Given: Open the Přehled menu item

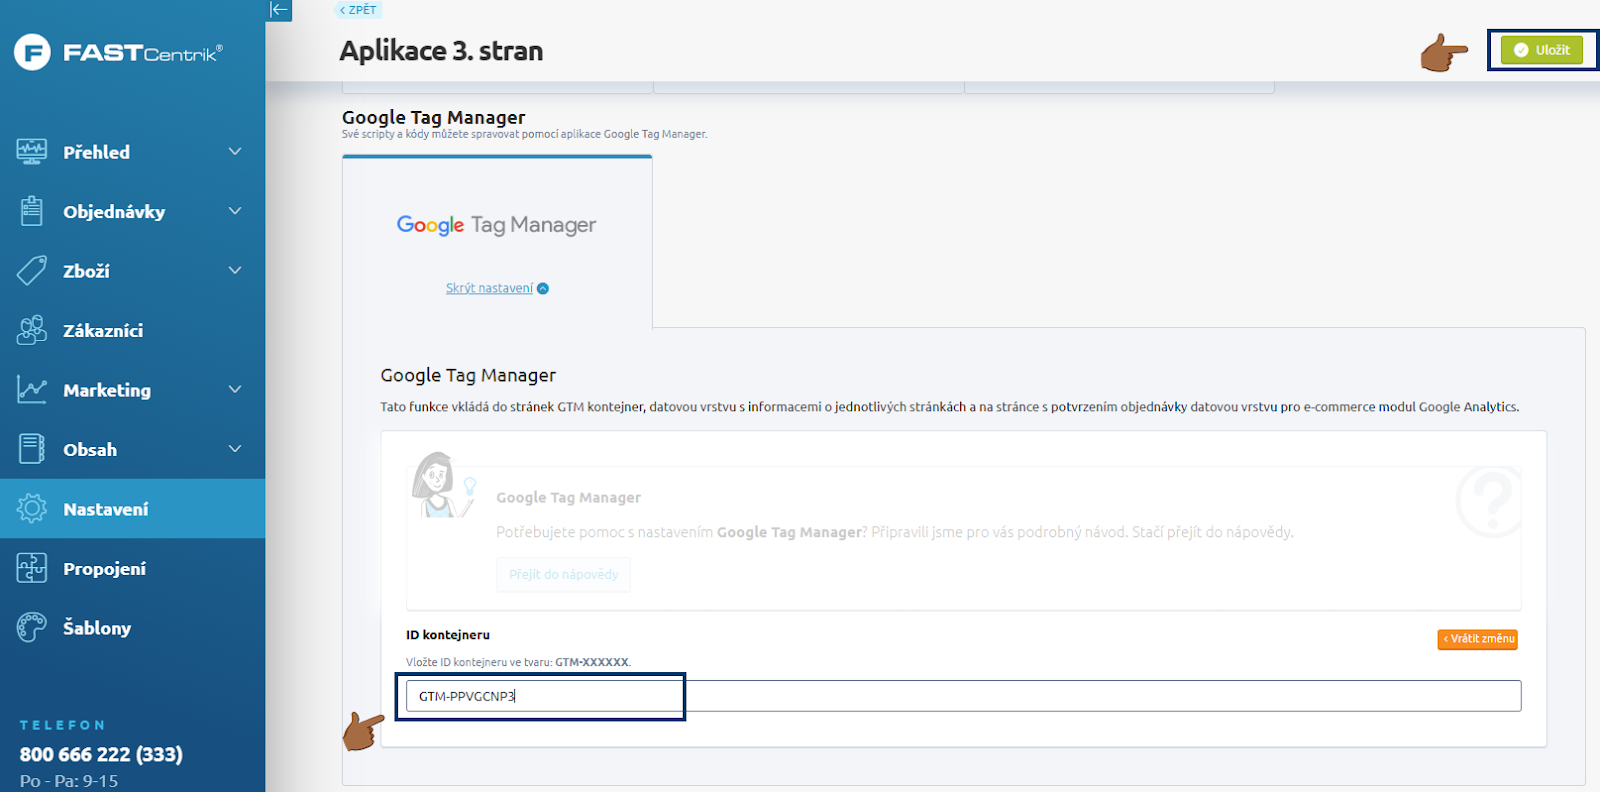Looking at the screenshot, I should tap(132, 152).
